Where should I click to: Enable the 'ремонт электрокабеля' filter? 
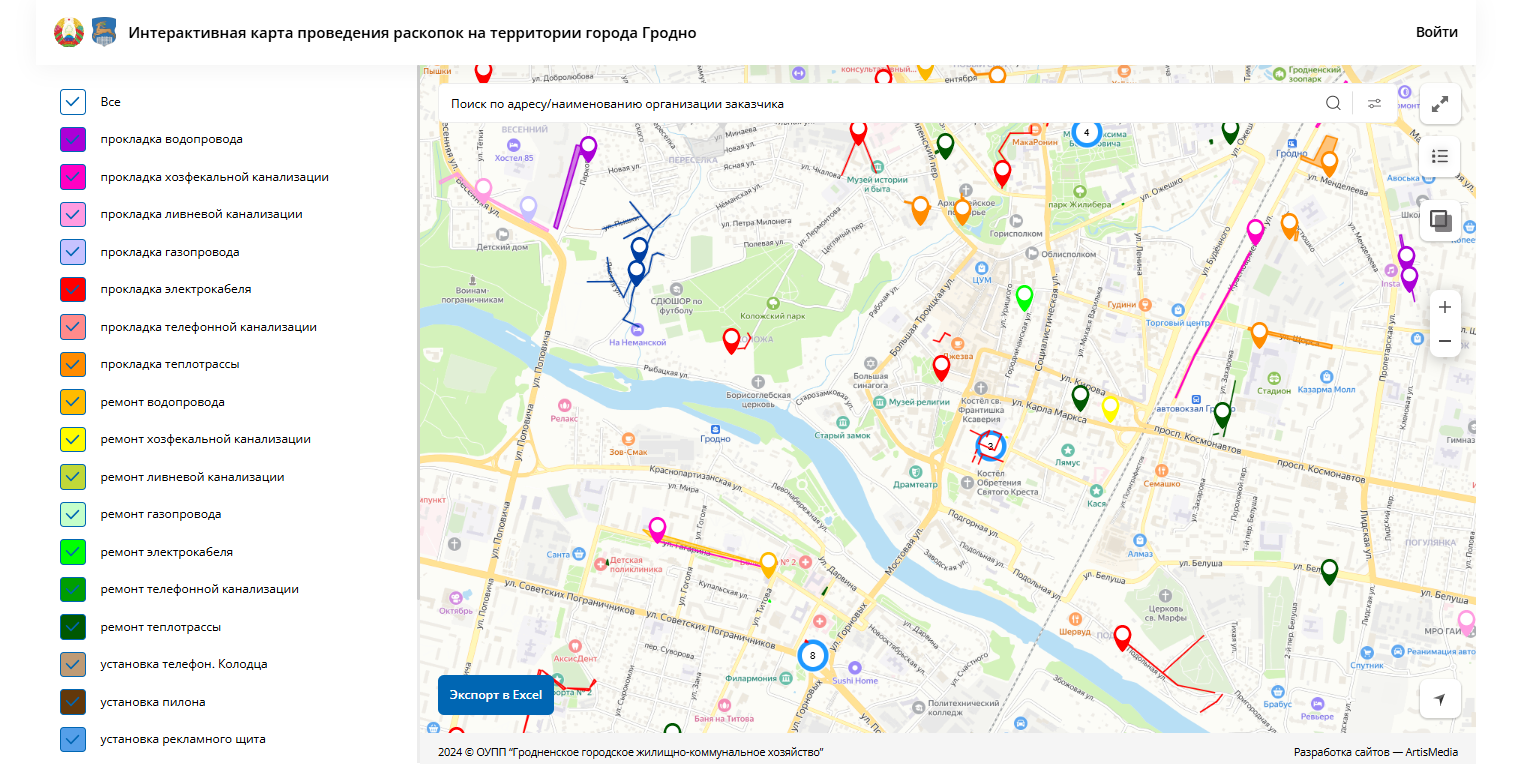point(72,551)
